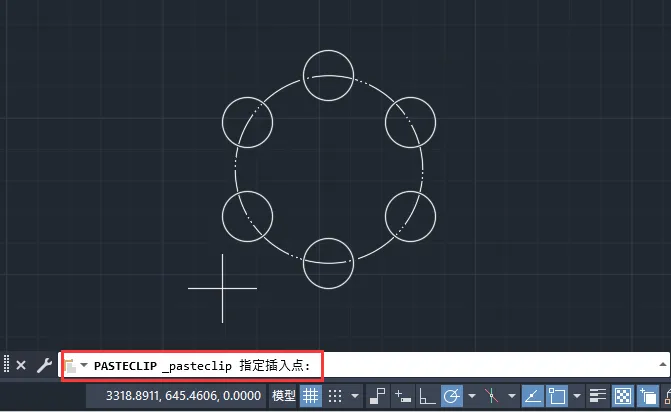This screenshot has height=412, width=671.
Task: Toggle selection cycling icon
Action: tap(647, 396)
